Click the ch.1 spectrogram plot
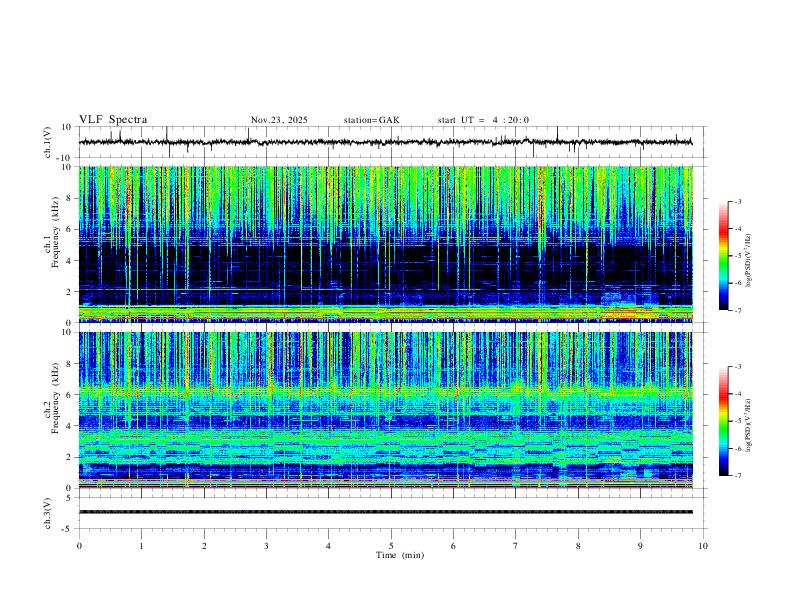 point(386,244)
